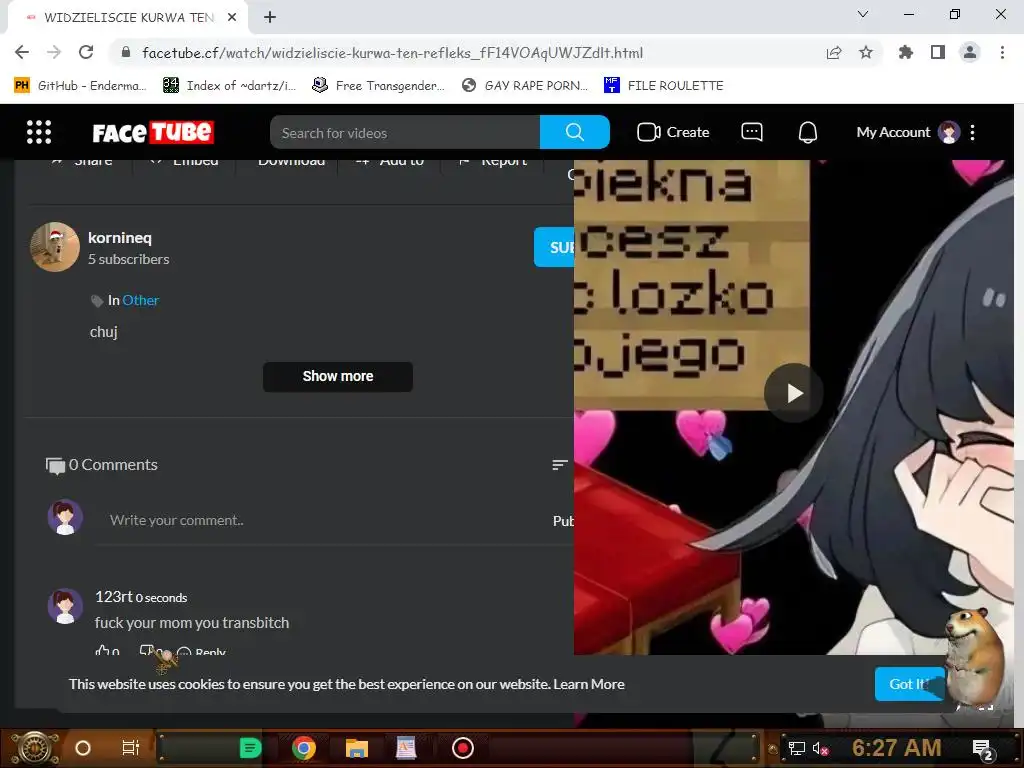Click the Show more button
The width and height of the screenshot is (1024, 768).
(x=338, y=377)
